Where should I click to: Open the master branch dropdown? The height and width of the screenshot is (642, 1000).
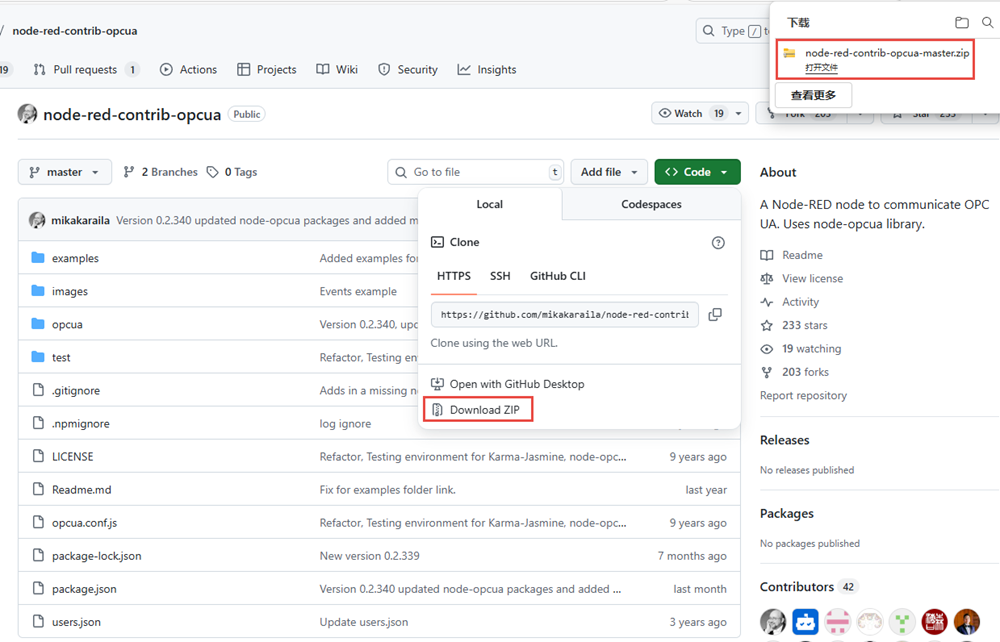(x=64, y=172)
